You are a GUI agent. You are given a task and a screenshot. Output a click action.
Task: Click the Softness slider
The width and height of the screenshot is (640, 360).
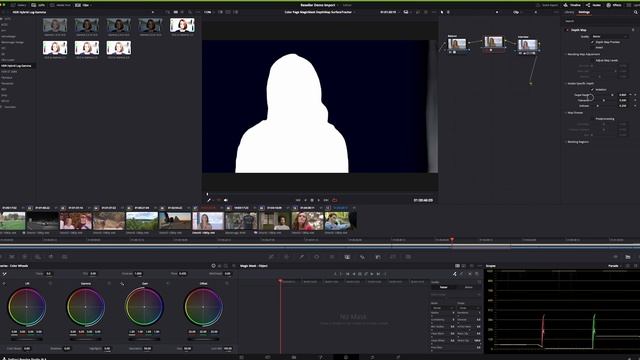click(604, 106)
